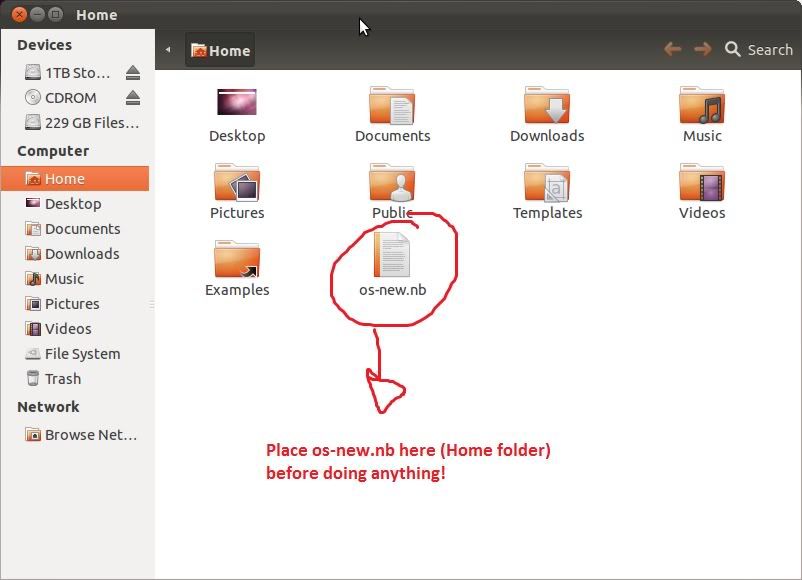Click the File System label in sidebar
Screen dimensions: 802x580
coord(82,354)
